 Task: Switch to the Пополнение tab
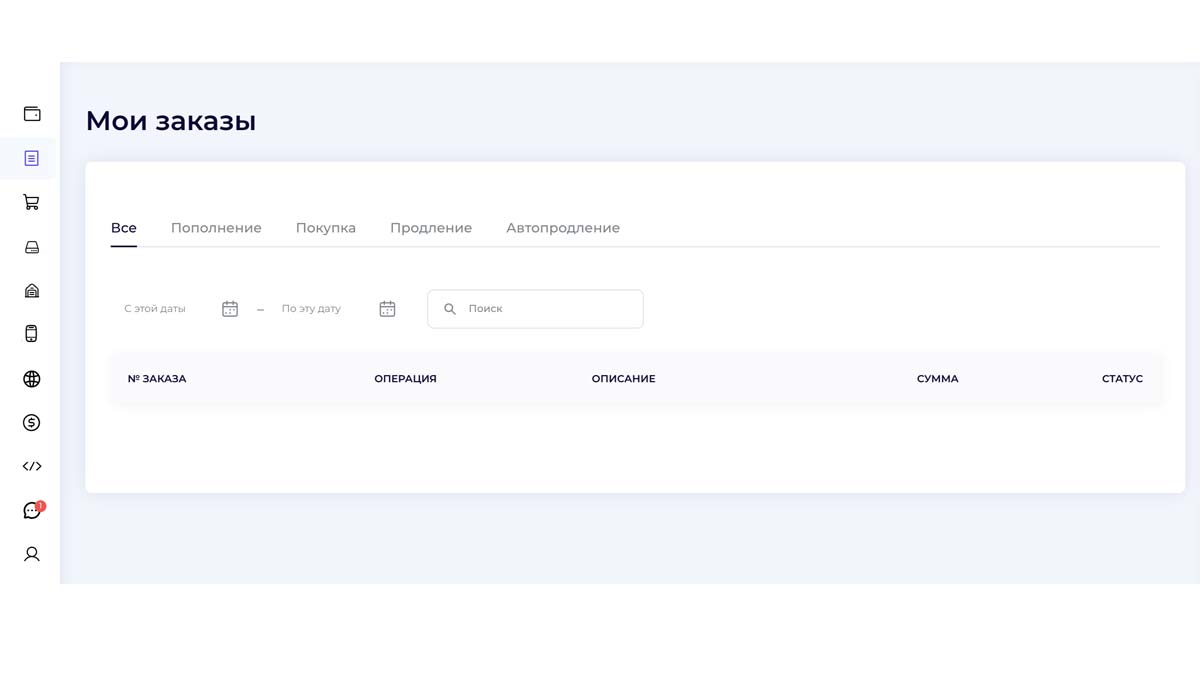[216, 228]
